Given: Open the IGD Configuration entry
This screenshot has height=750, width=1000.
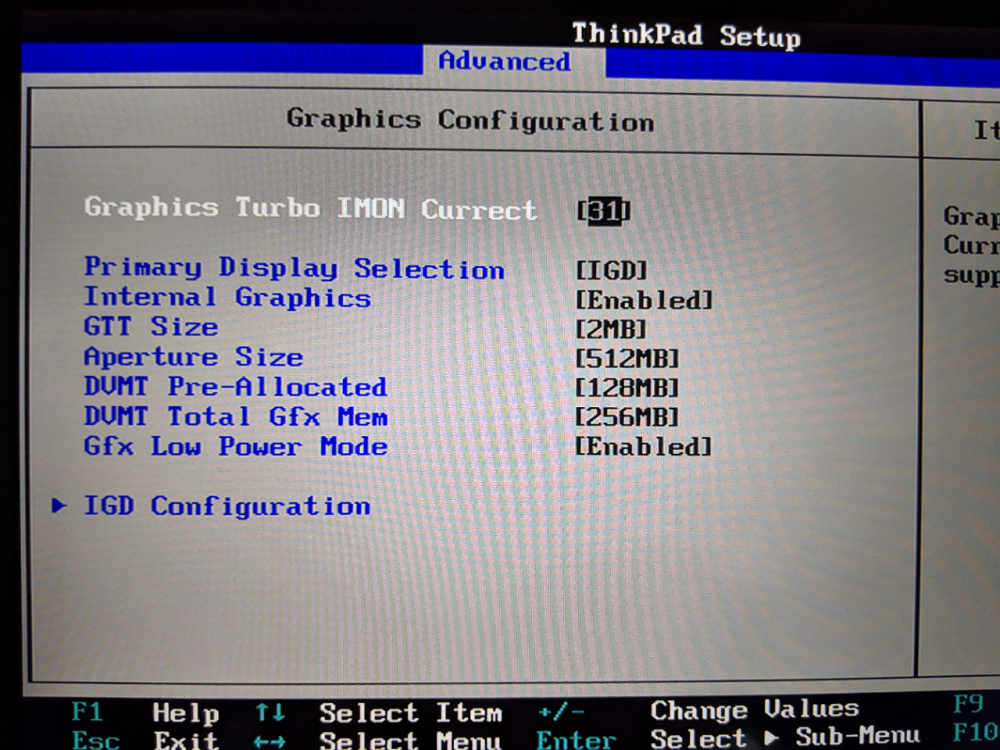Looking at the screenshot, I should tap(227, 506).
